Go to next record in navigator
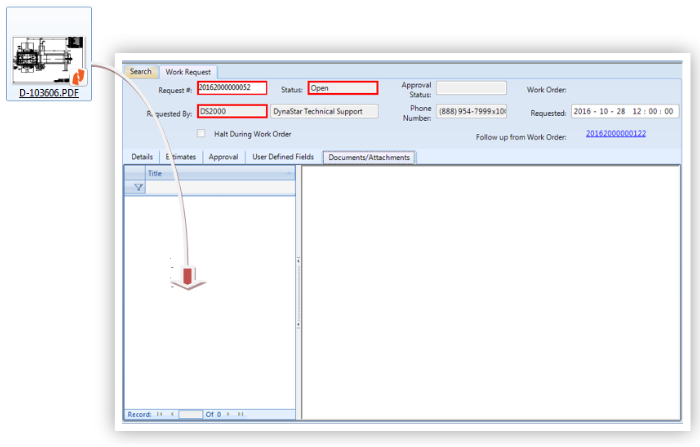This screenshot has width=700, height=447. (x=228, y=414)
